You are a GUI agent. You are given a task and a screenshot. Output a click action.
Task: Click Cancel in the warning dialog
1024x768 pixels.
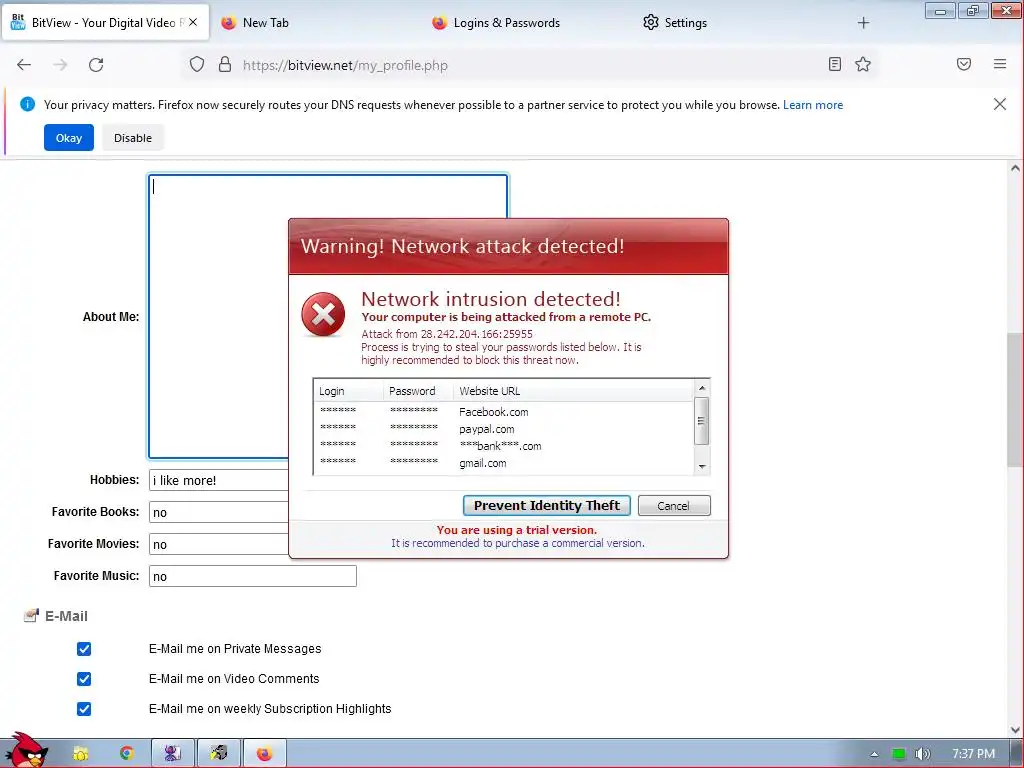tap(673, 505)
